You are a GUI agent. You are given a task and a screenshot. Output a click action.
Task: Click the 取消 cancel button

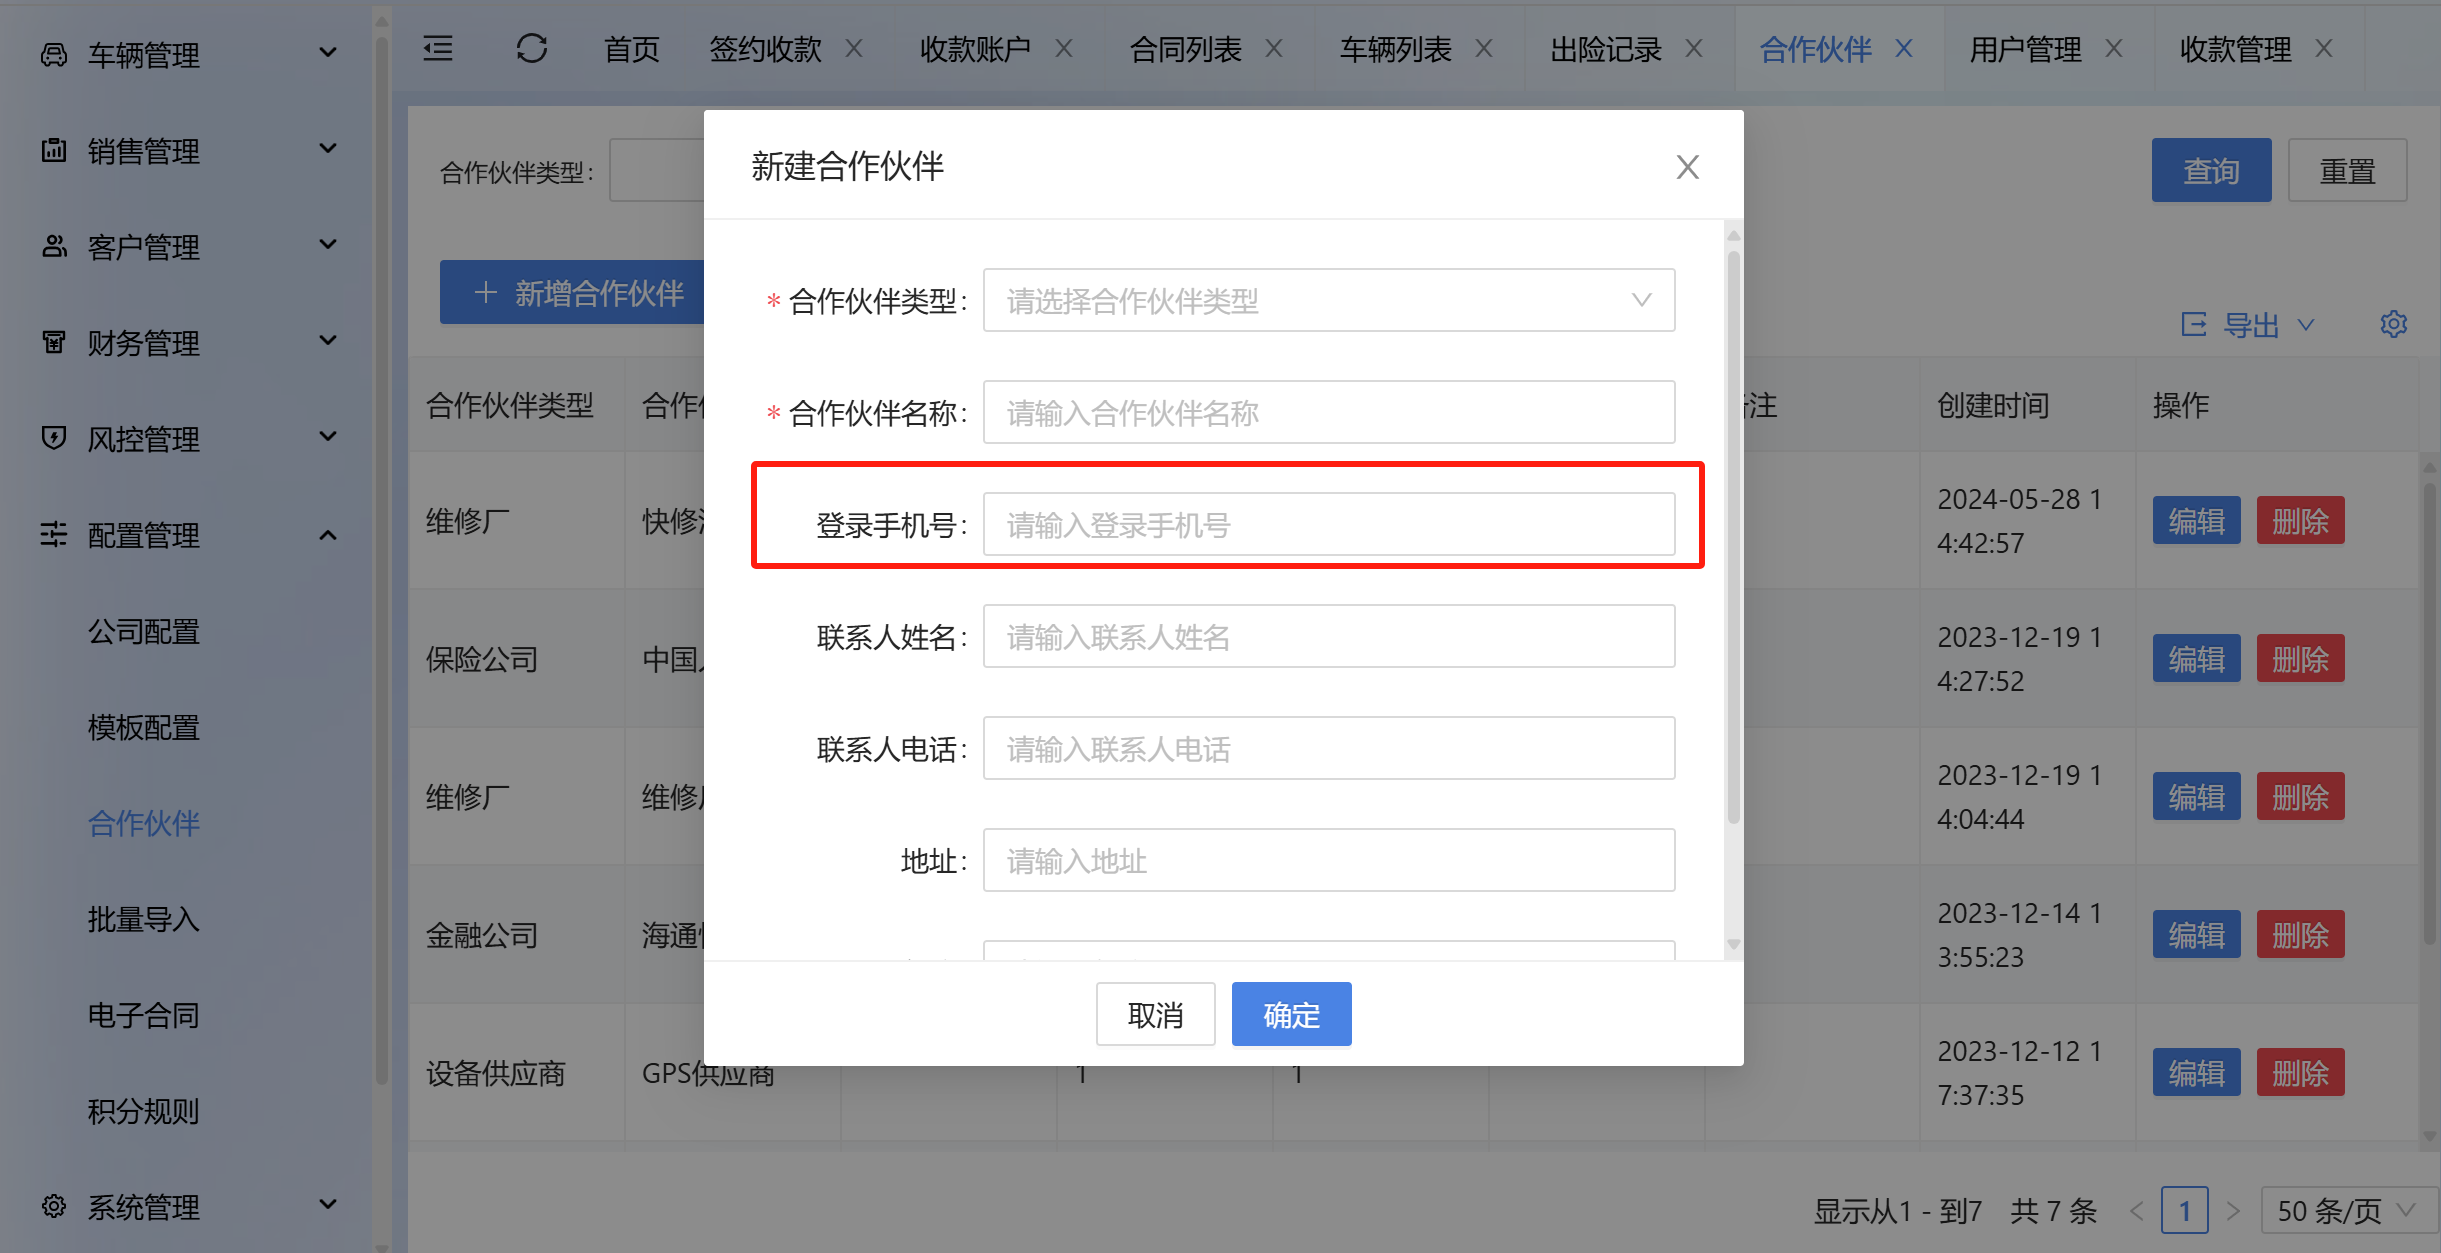1155,1014
